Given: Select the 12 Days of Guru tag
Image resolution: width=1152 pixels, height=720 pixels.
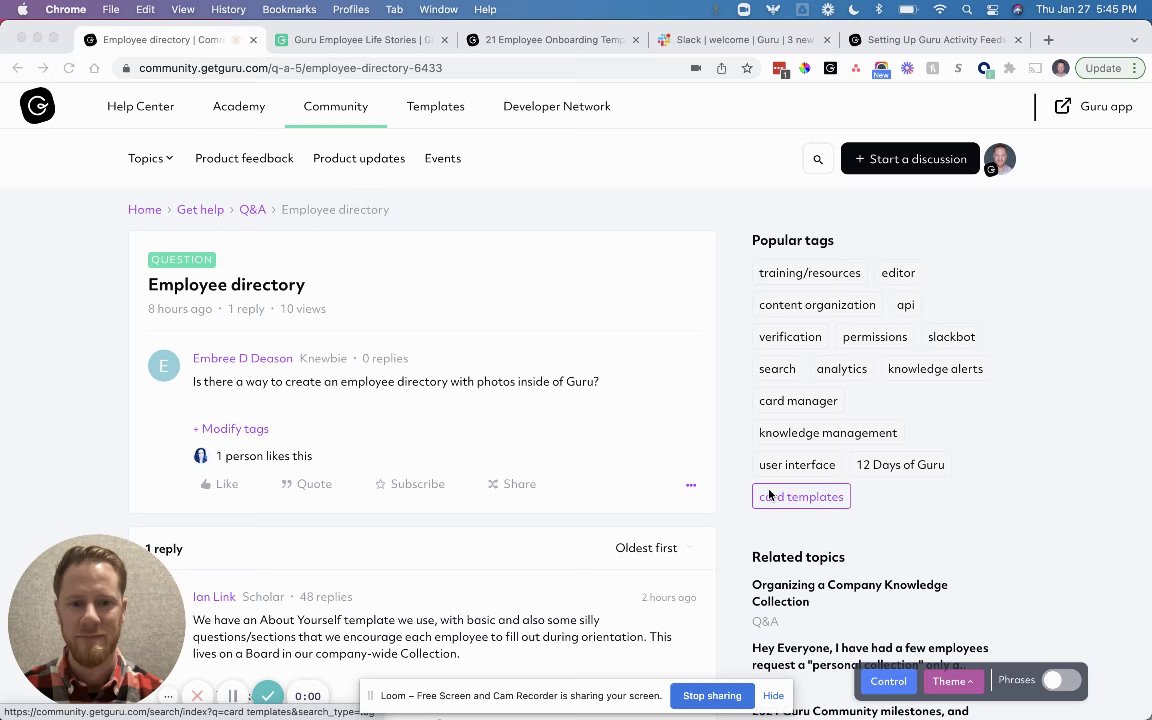Looking at the screenshot, I should [x=900, y=465].
